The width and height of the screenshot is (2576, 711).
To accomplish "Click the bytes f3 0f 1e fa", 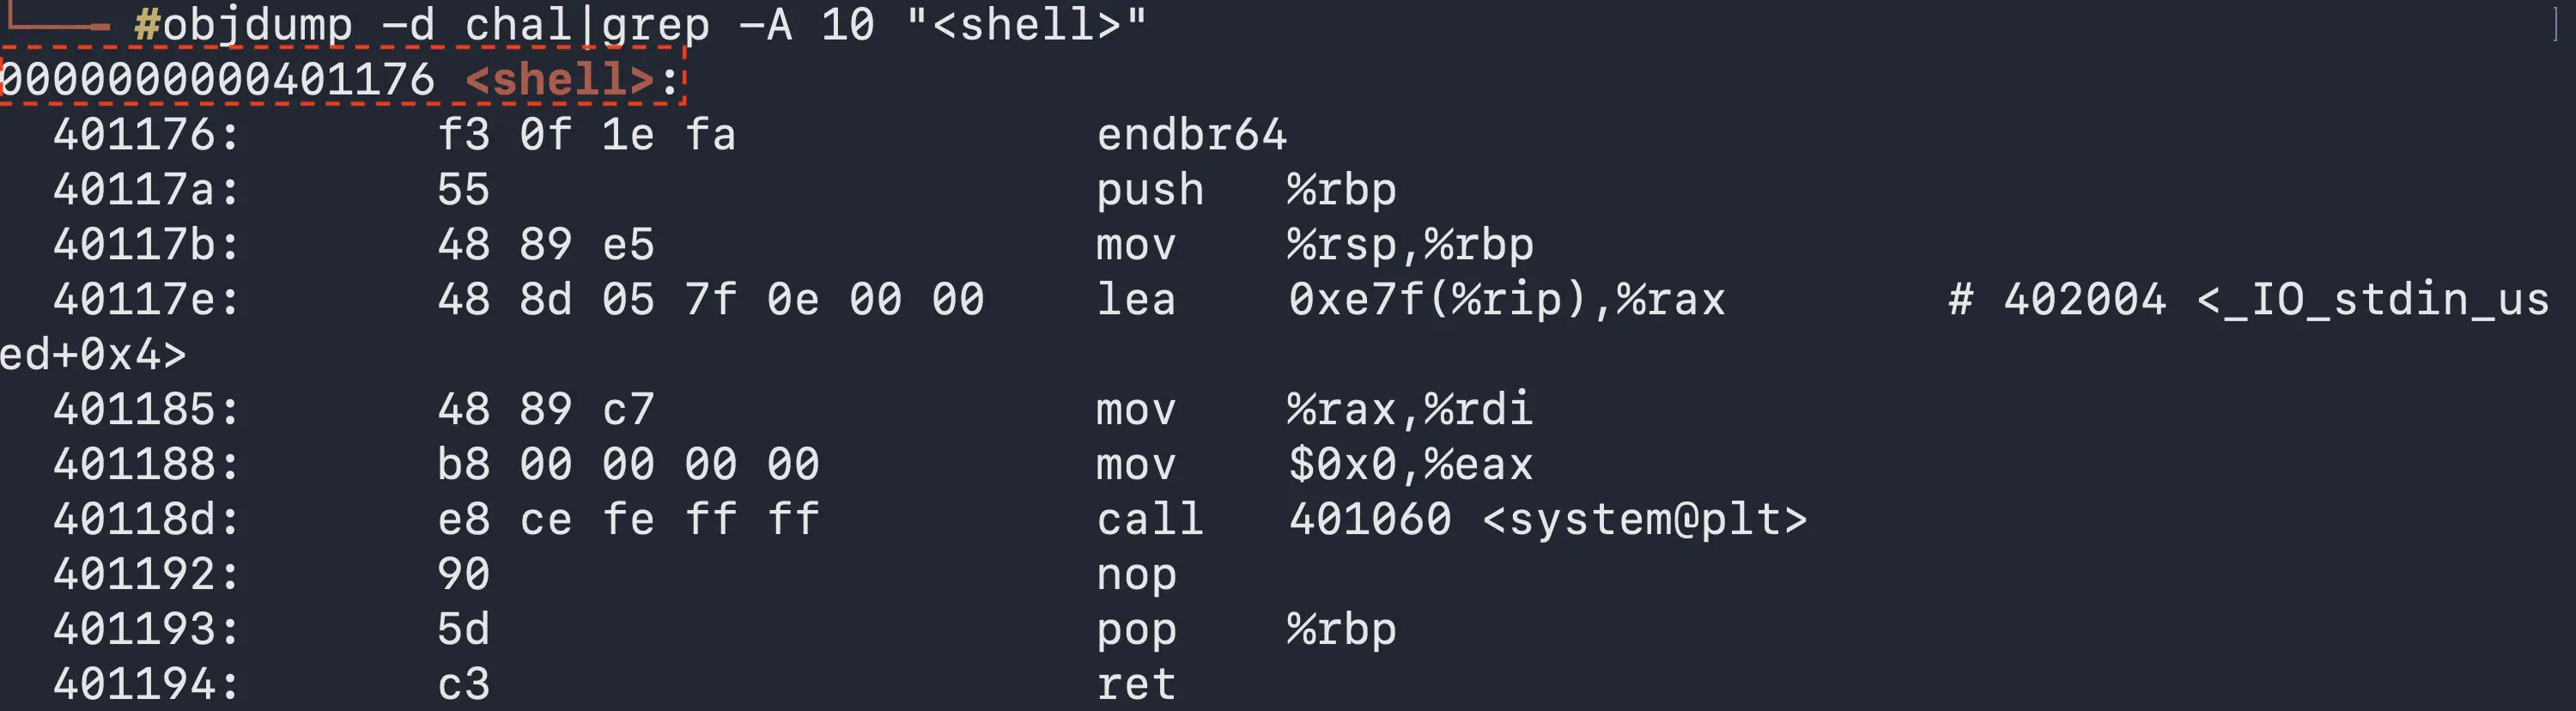I will point(587,134).
